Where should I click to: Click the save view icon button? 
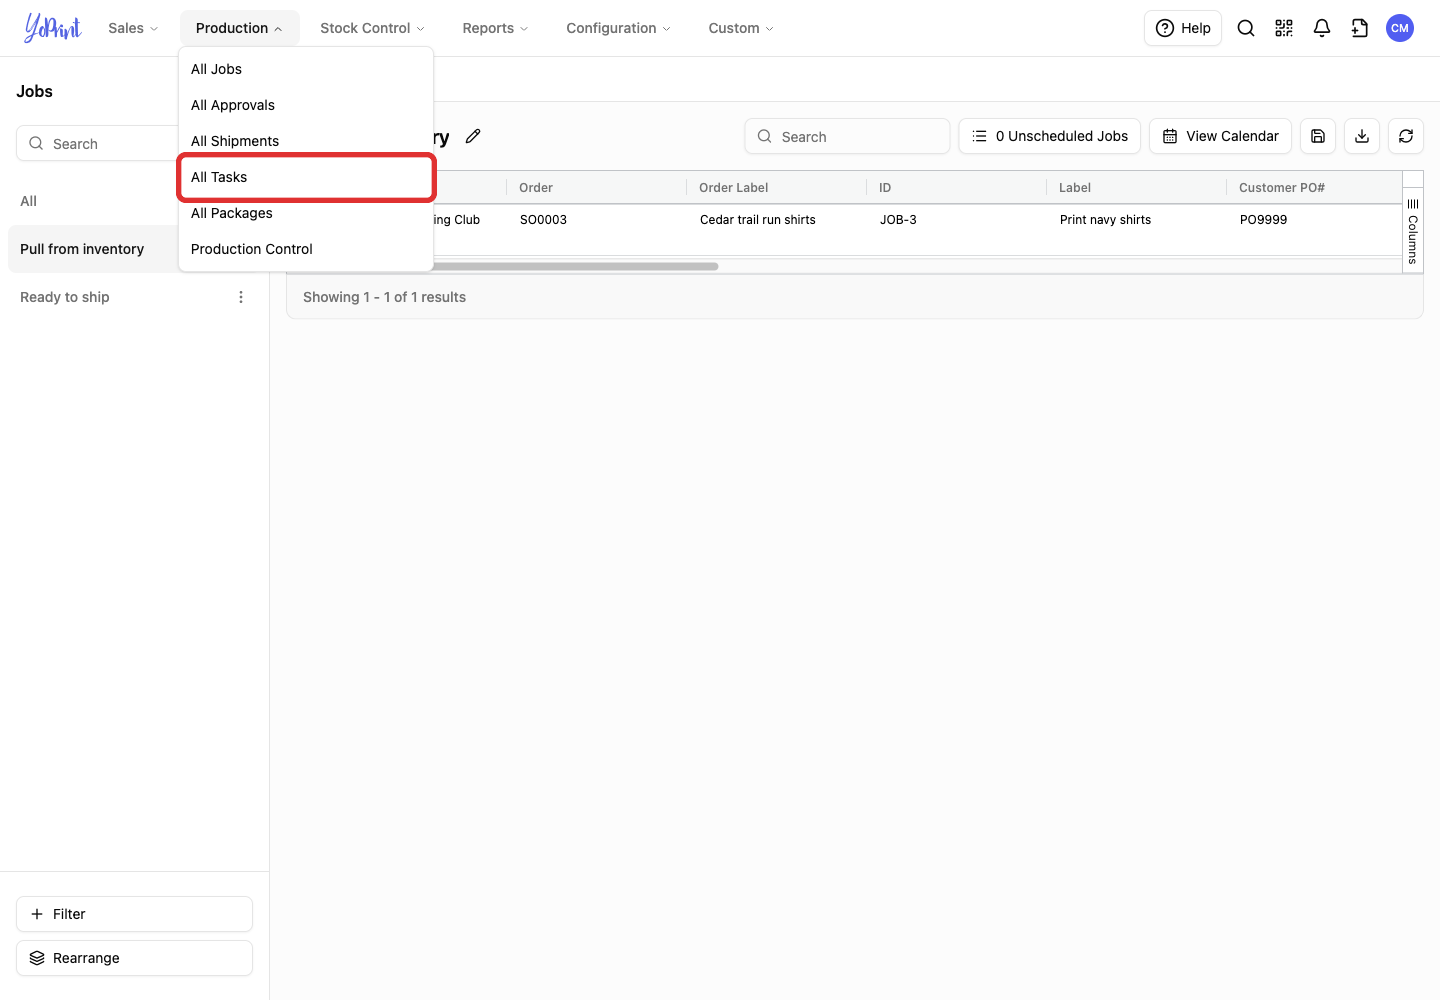point(1318,136)
